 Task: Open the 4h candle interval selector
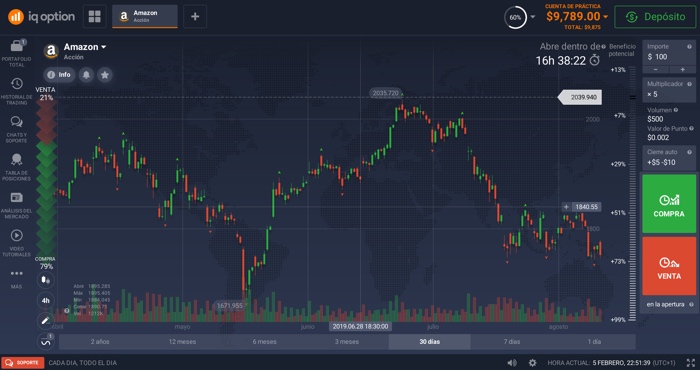(x=45, y=300)
